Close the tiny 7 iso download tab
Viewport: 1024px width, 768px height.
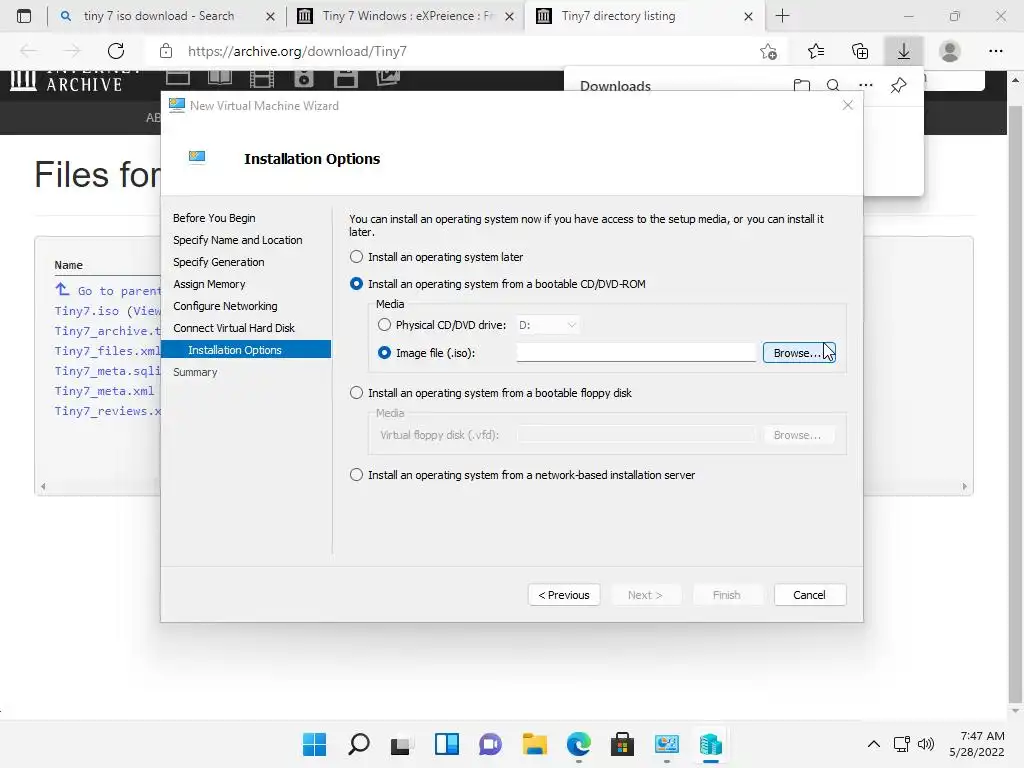[x=270, y=16]
